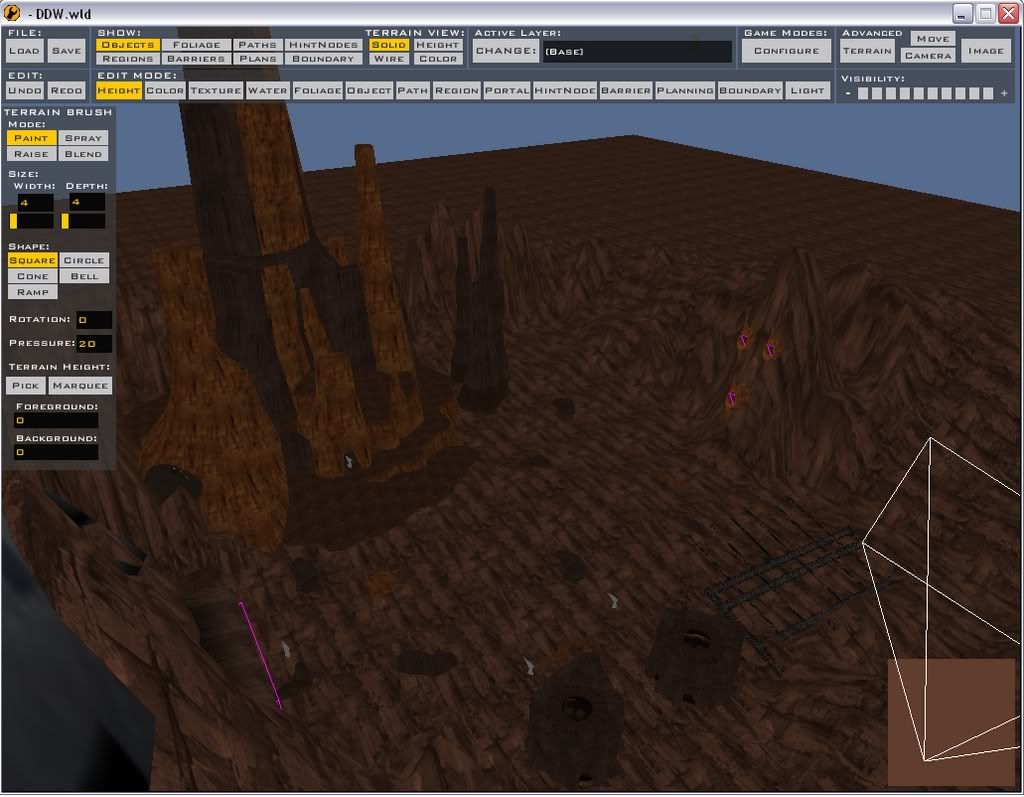Click the Rotation value field
Image resolution: width=1024 pixels, height=797 pixels.
pyautogui.click(x=94, y=320)
